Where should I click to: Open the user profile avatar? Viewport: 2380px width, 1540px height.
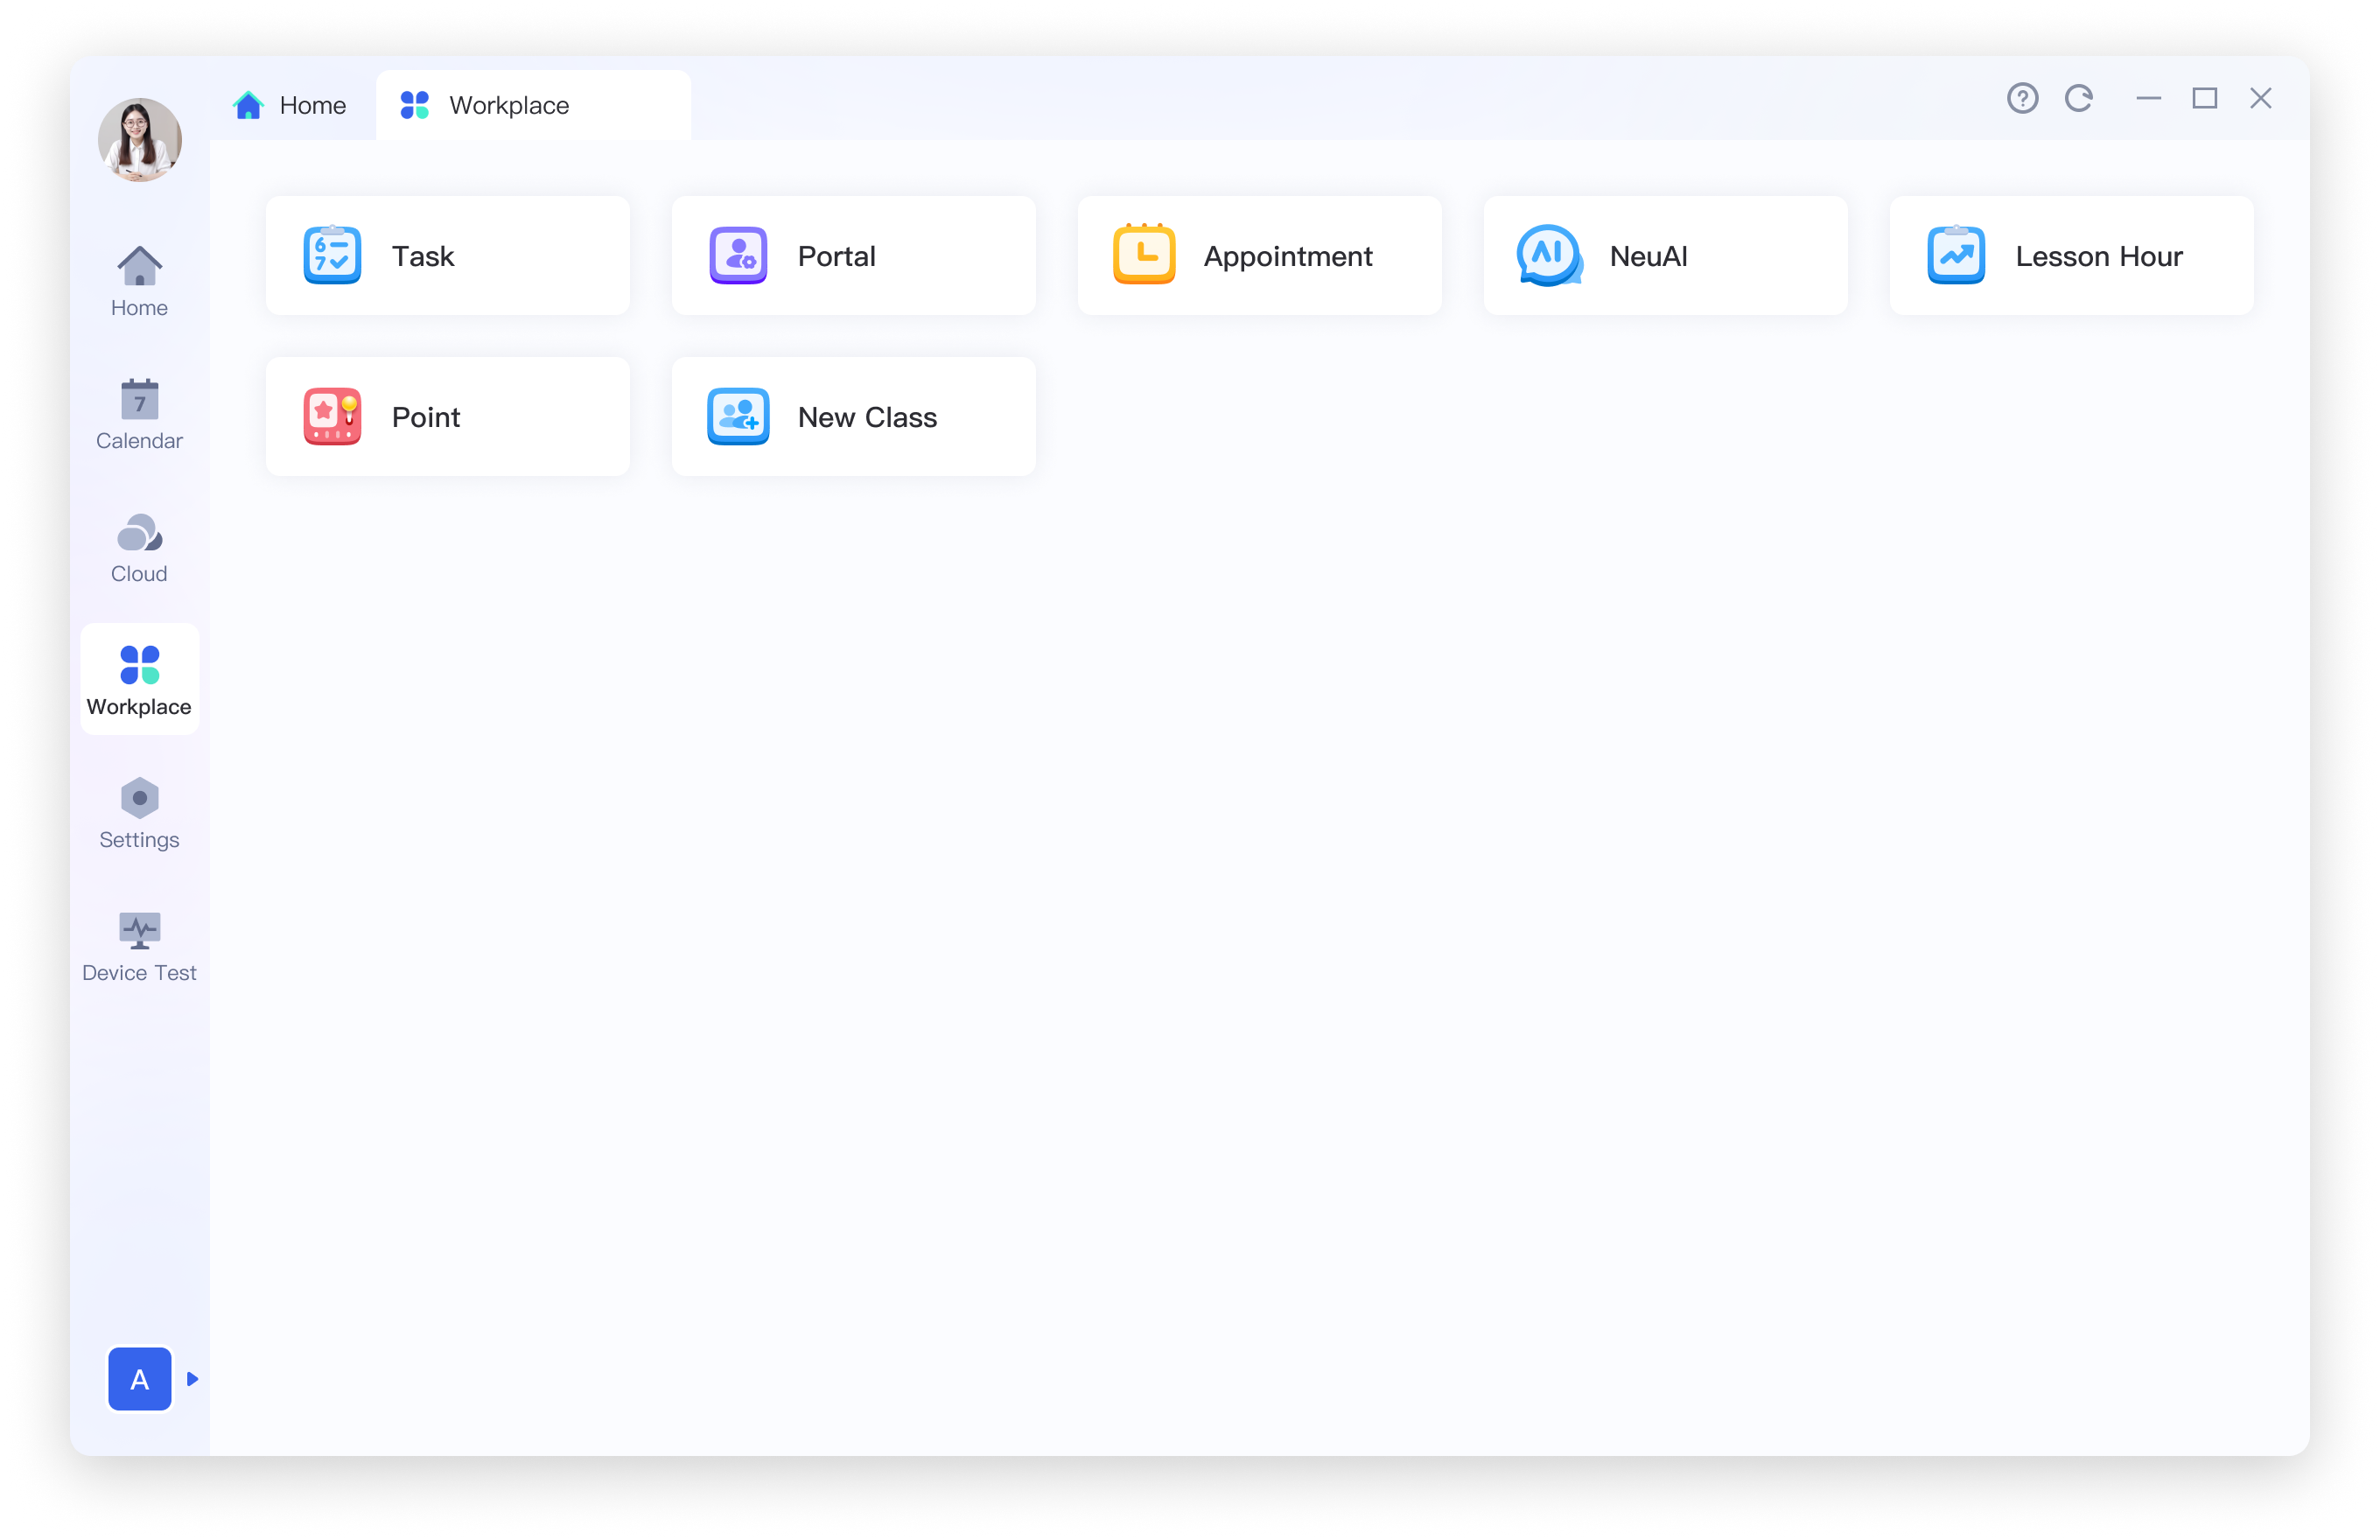click(139, 140)
